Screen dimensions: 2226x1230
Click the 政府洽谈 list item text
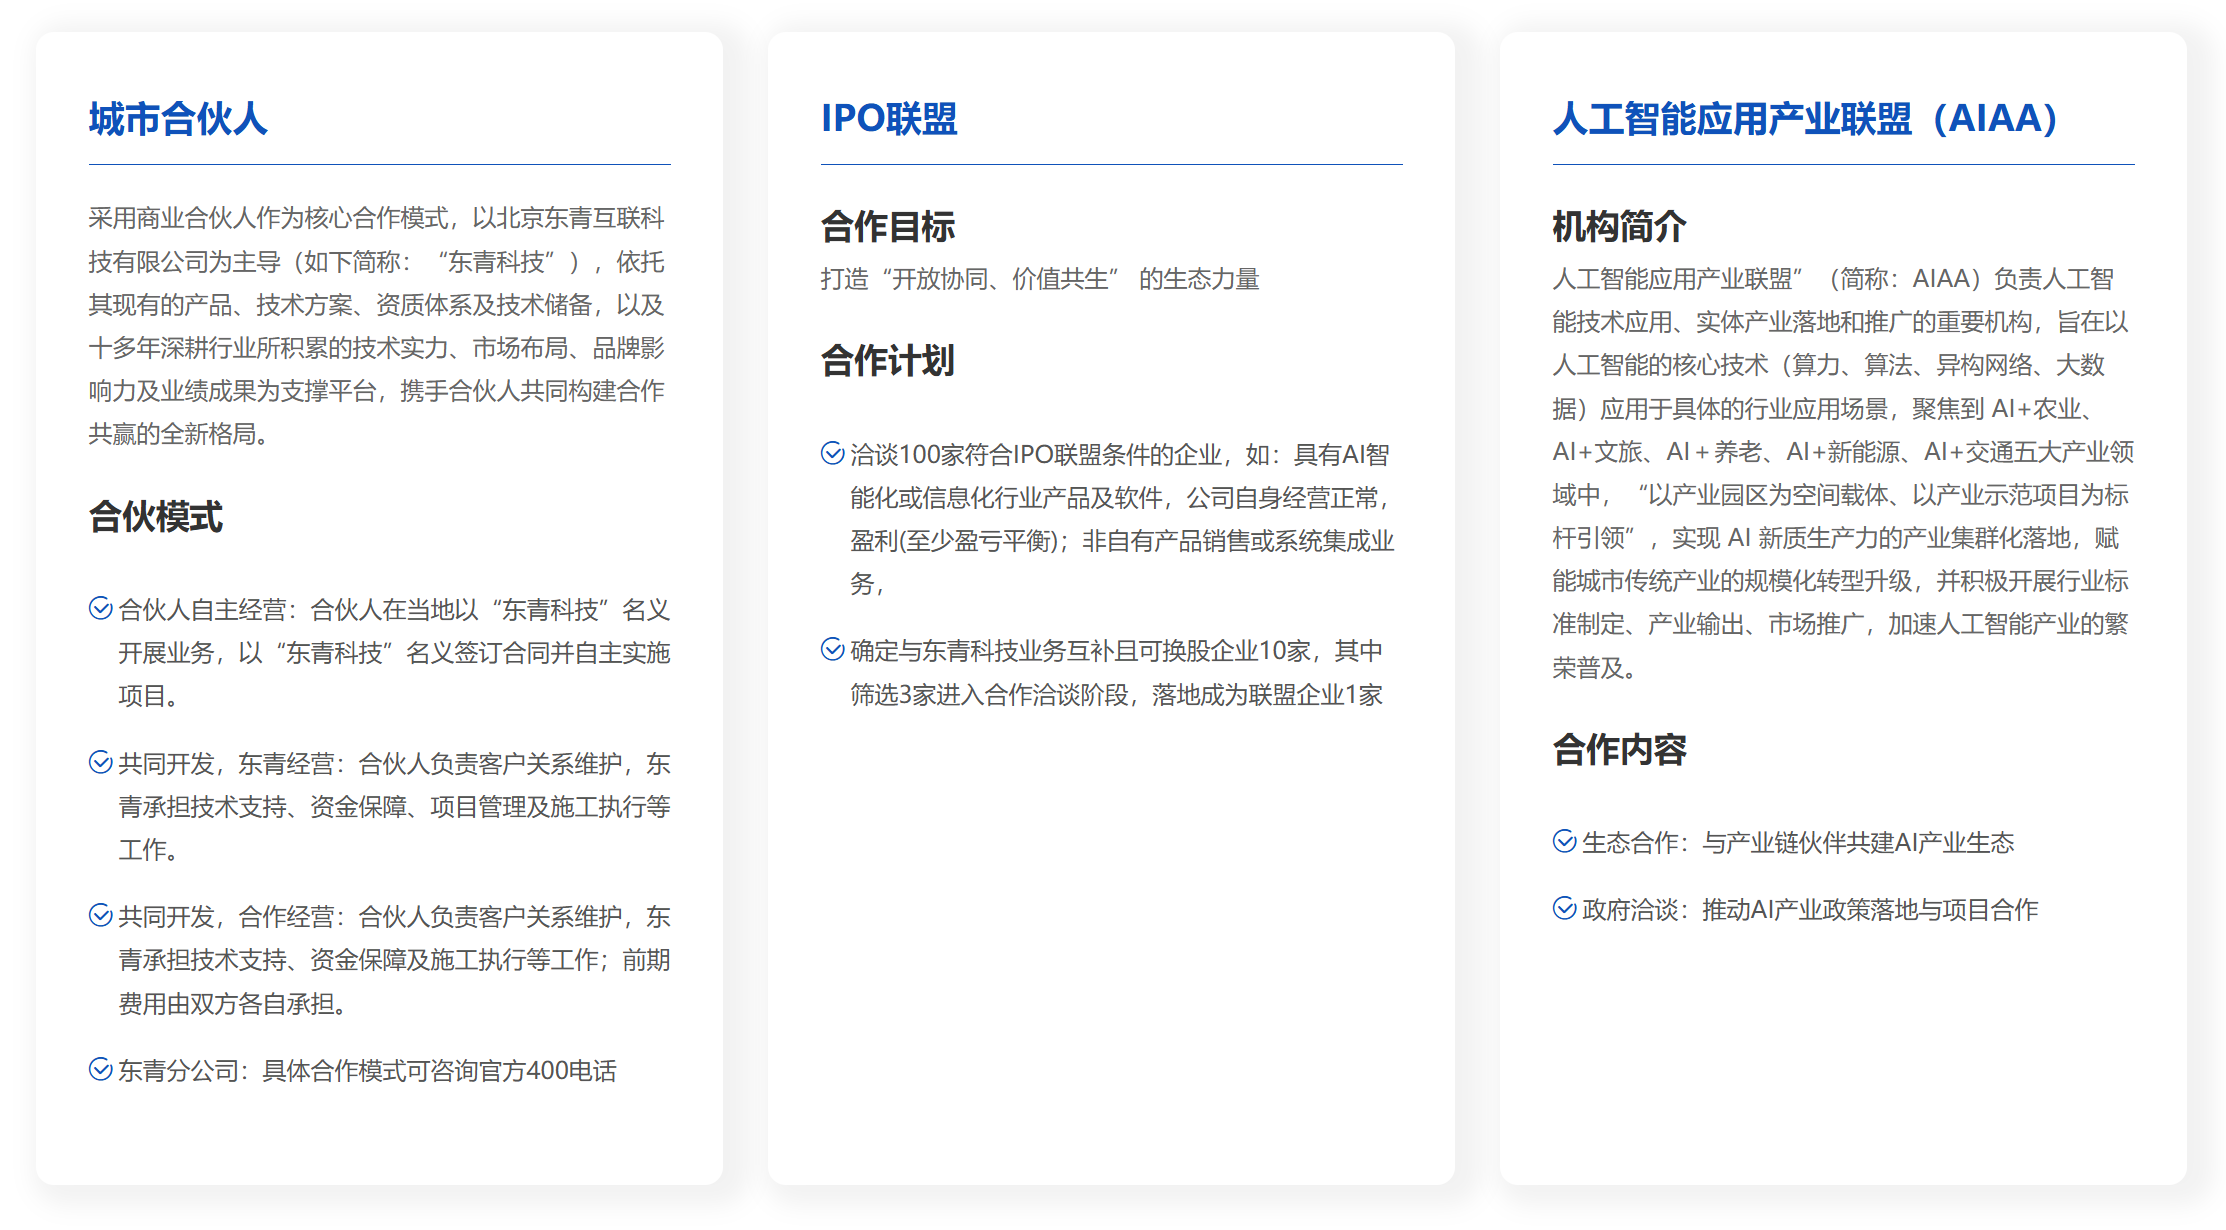pos(1809,910)
